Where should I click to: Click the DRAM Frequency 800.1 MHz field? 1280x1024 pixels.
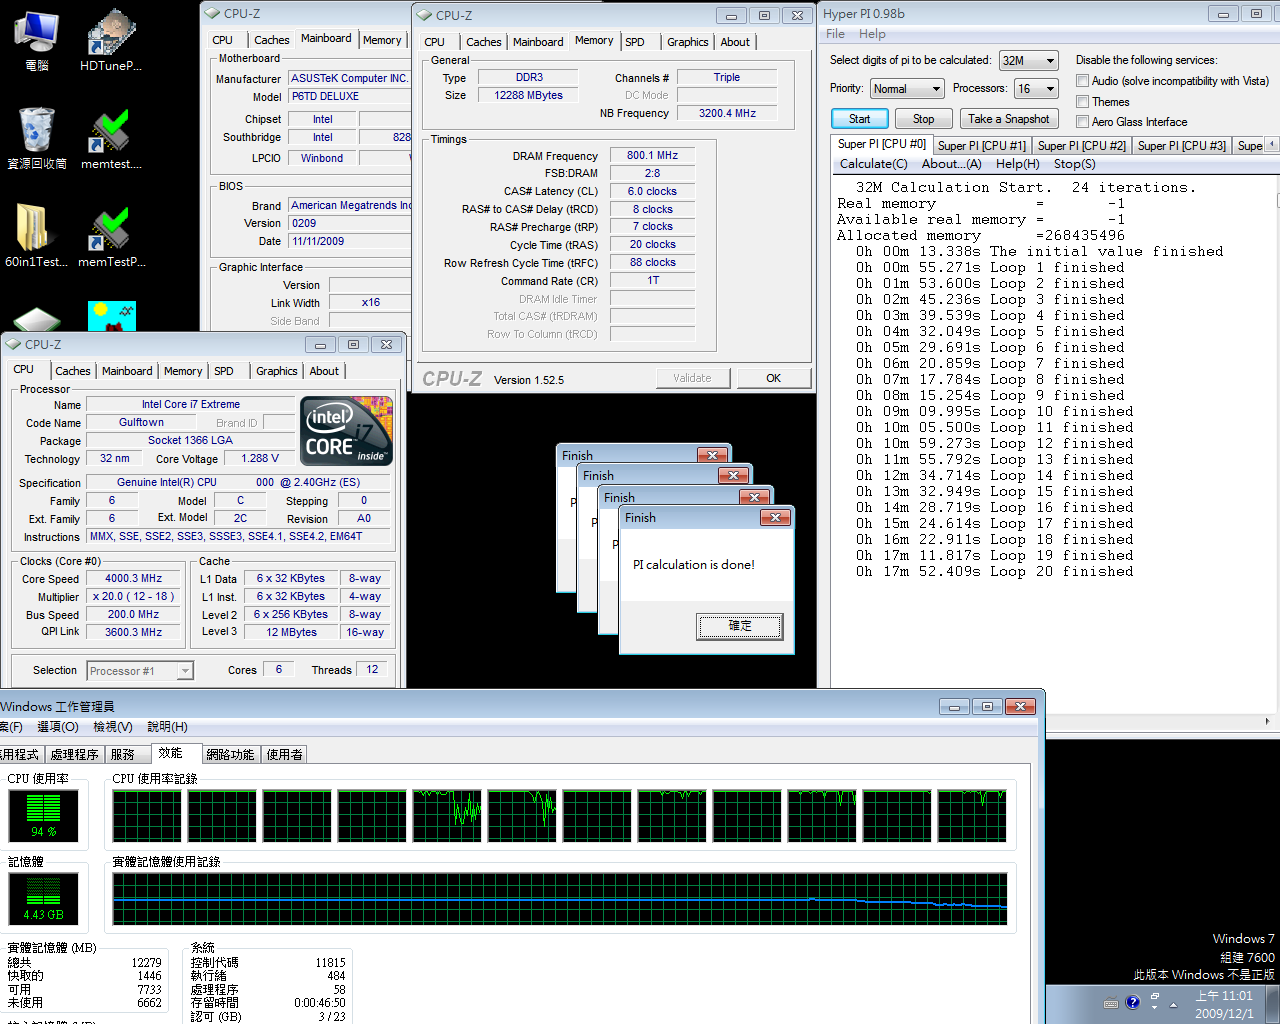652,155
